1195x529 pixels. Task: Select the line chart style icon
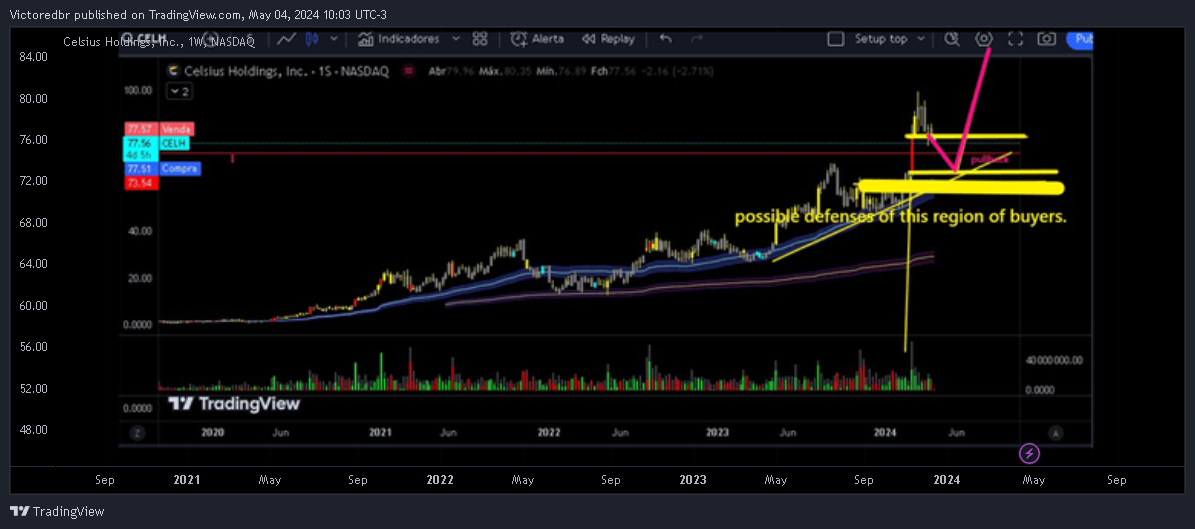[x=287, y=39]
